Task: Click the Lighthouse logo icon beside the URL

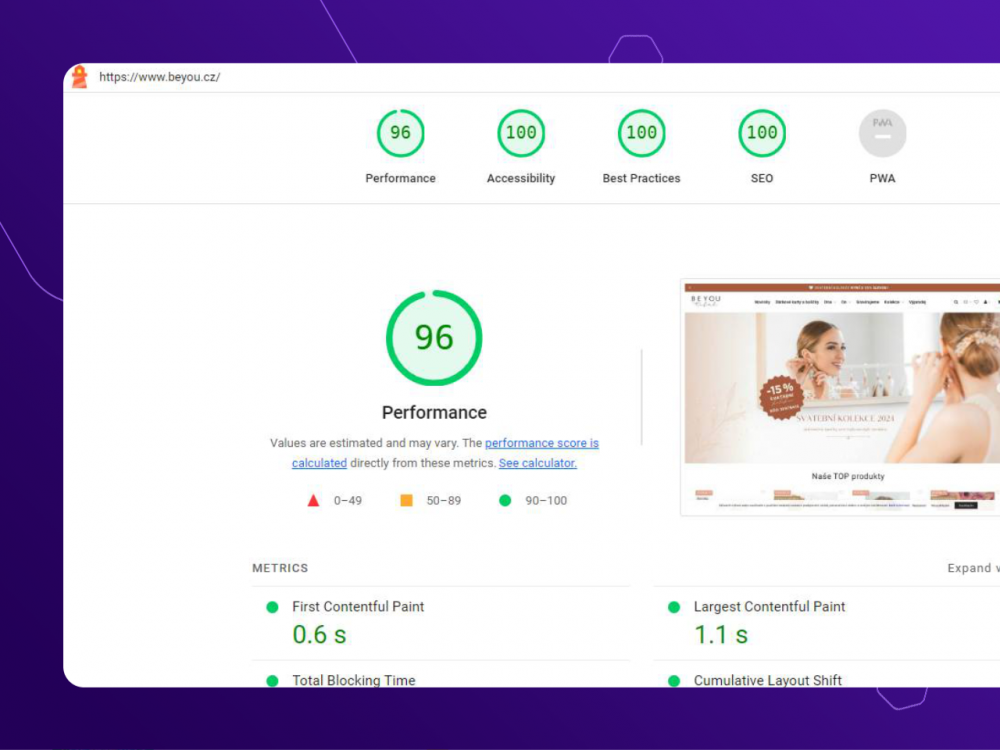Action: coord(79,77)
